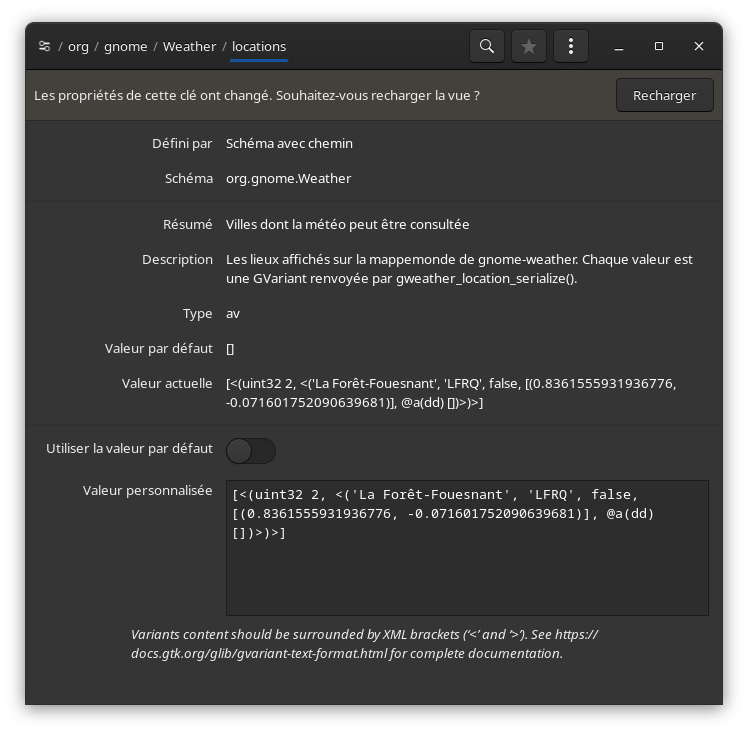Open the search button in header

click(x=486, y=46)
